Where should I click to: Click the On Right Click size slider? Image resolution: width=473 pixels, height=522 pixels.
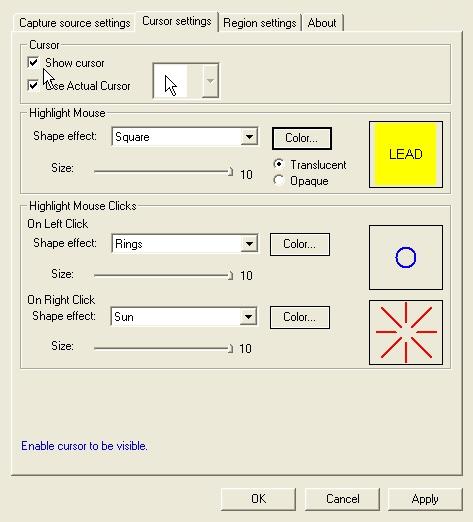(x=163, y=348)
